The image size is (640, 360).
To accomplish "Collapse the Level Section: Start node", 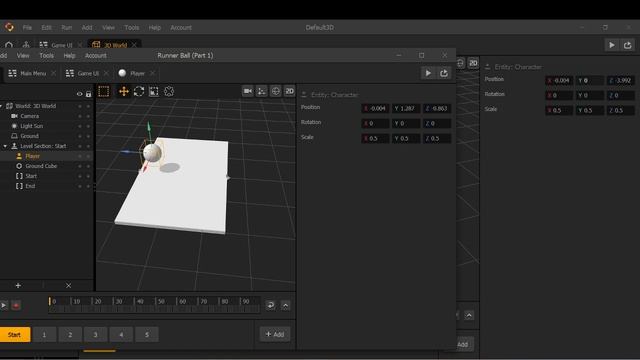I will [5, 146].
